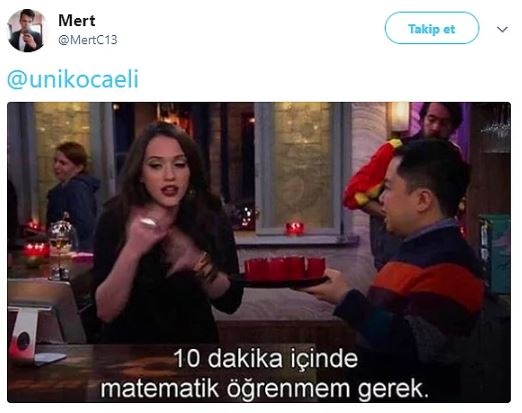Click the red candle on the windowsill
Screen dimensions: 522x413
[295, 228]
